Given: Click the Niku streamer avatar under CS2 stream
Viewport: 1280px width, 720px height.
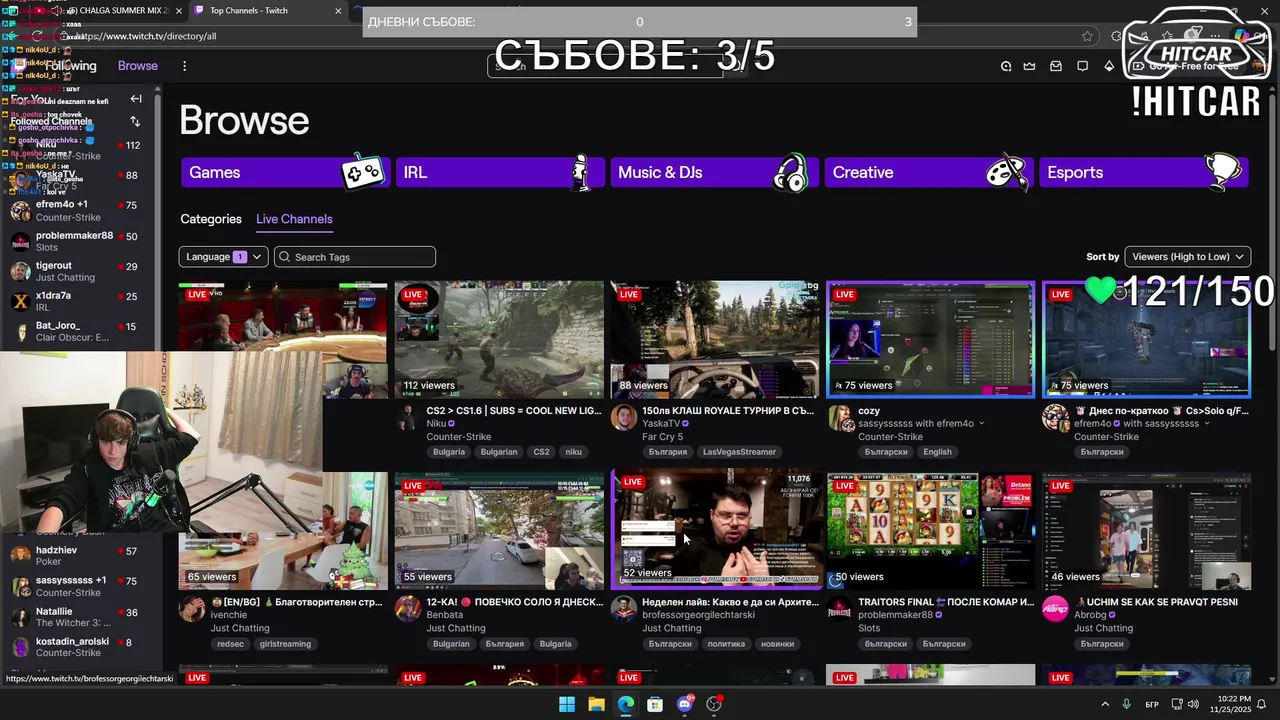Looking at the screenshot, I should 408,418.
